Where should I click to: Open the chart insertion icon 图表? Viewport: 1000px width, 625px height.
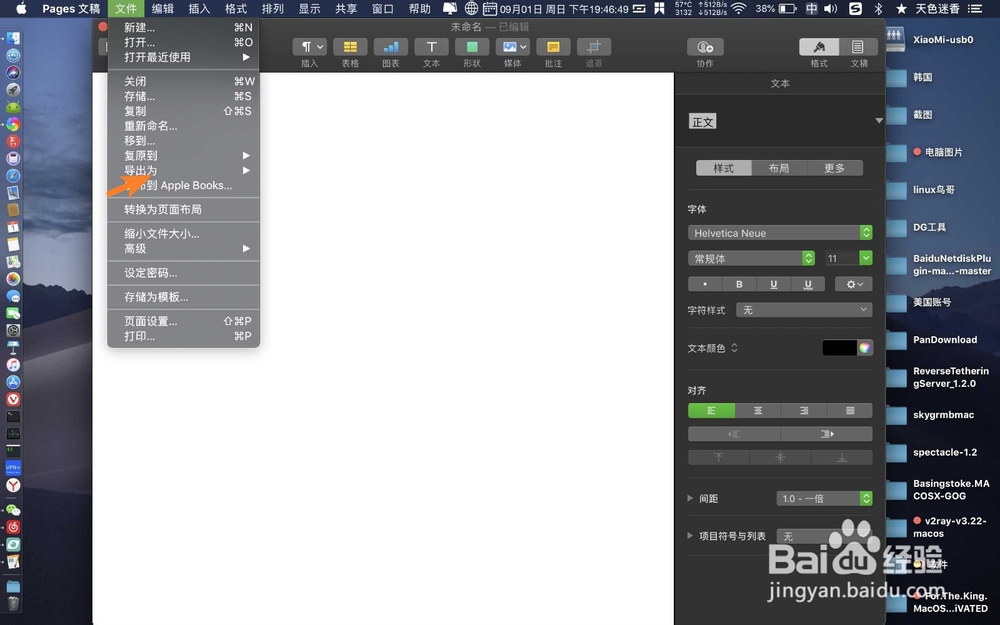tap(390, 48)
